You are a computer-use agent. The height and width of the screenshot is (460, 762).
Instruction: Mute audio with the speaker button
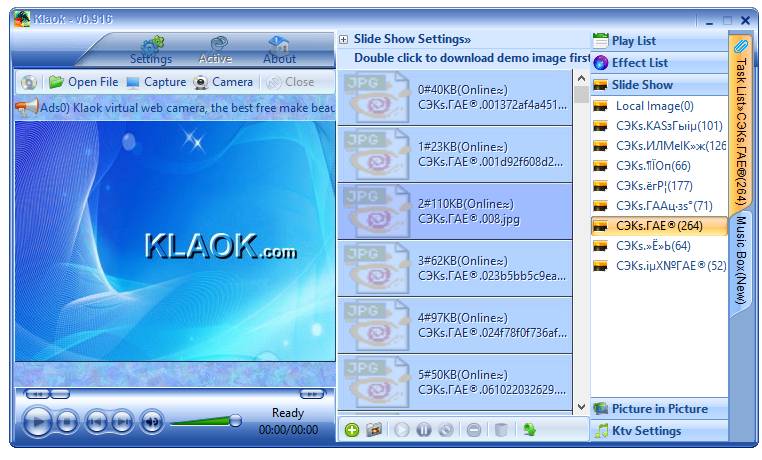pyautogui.click(x=152, y=422)
